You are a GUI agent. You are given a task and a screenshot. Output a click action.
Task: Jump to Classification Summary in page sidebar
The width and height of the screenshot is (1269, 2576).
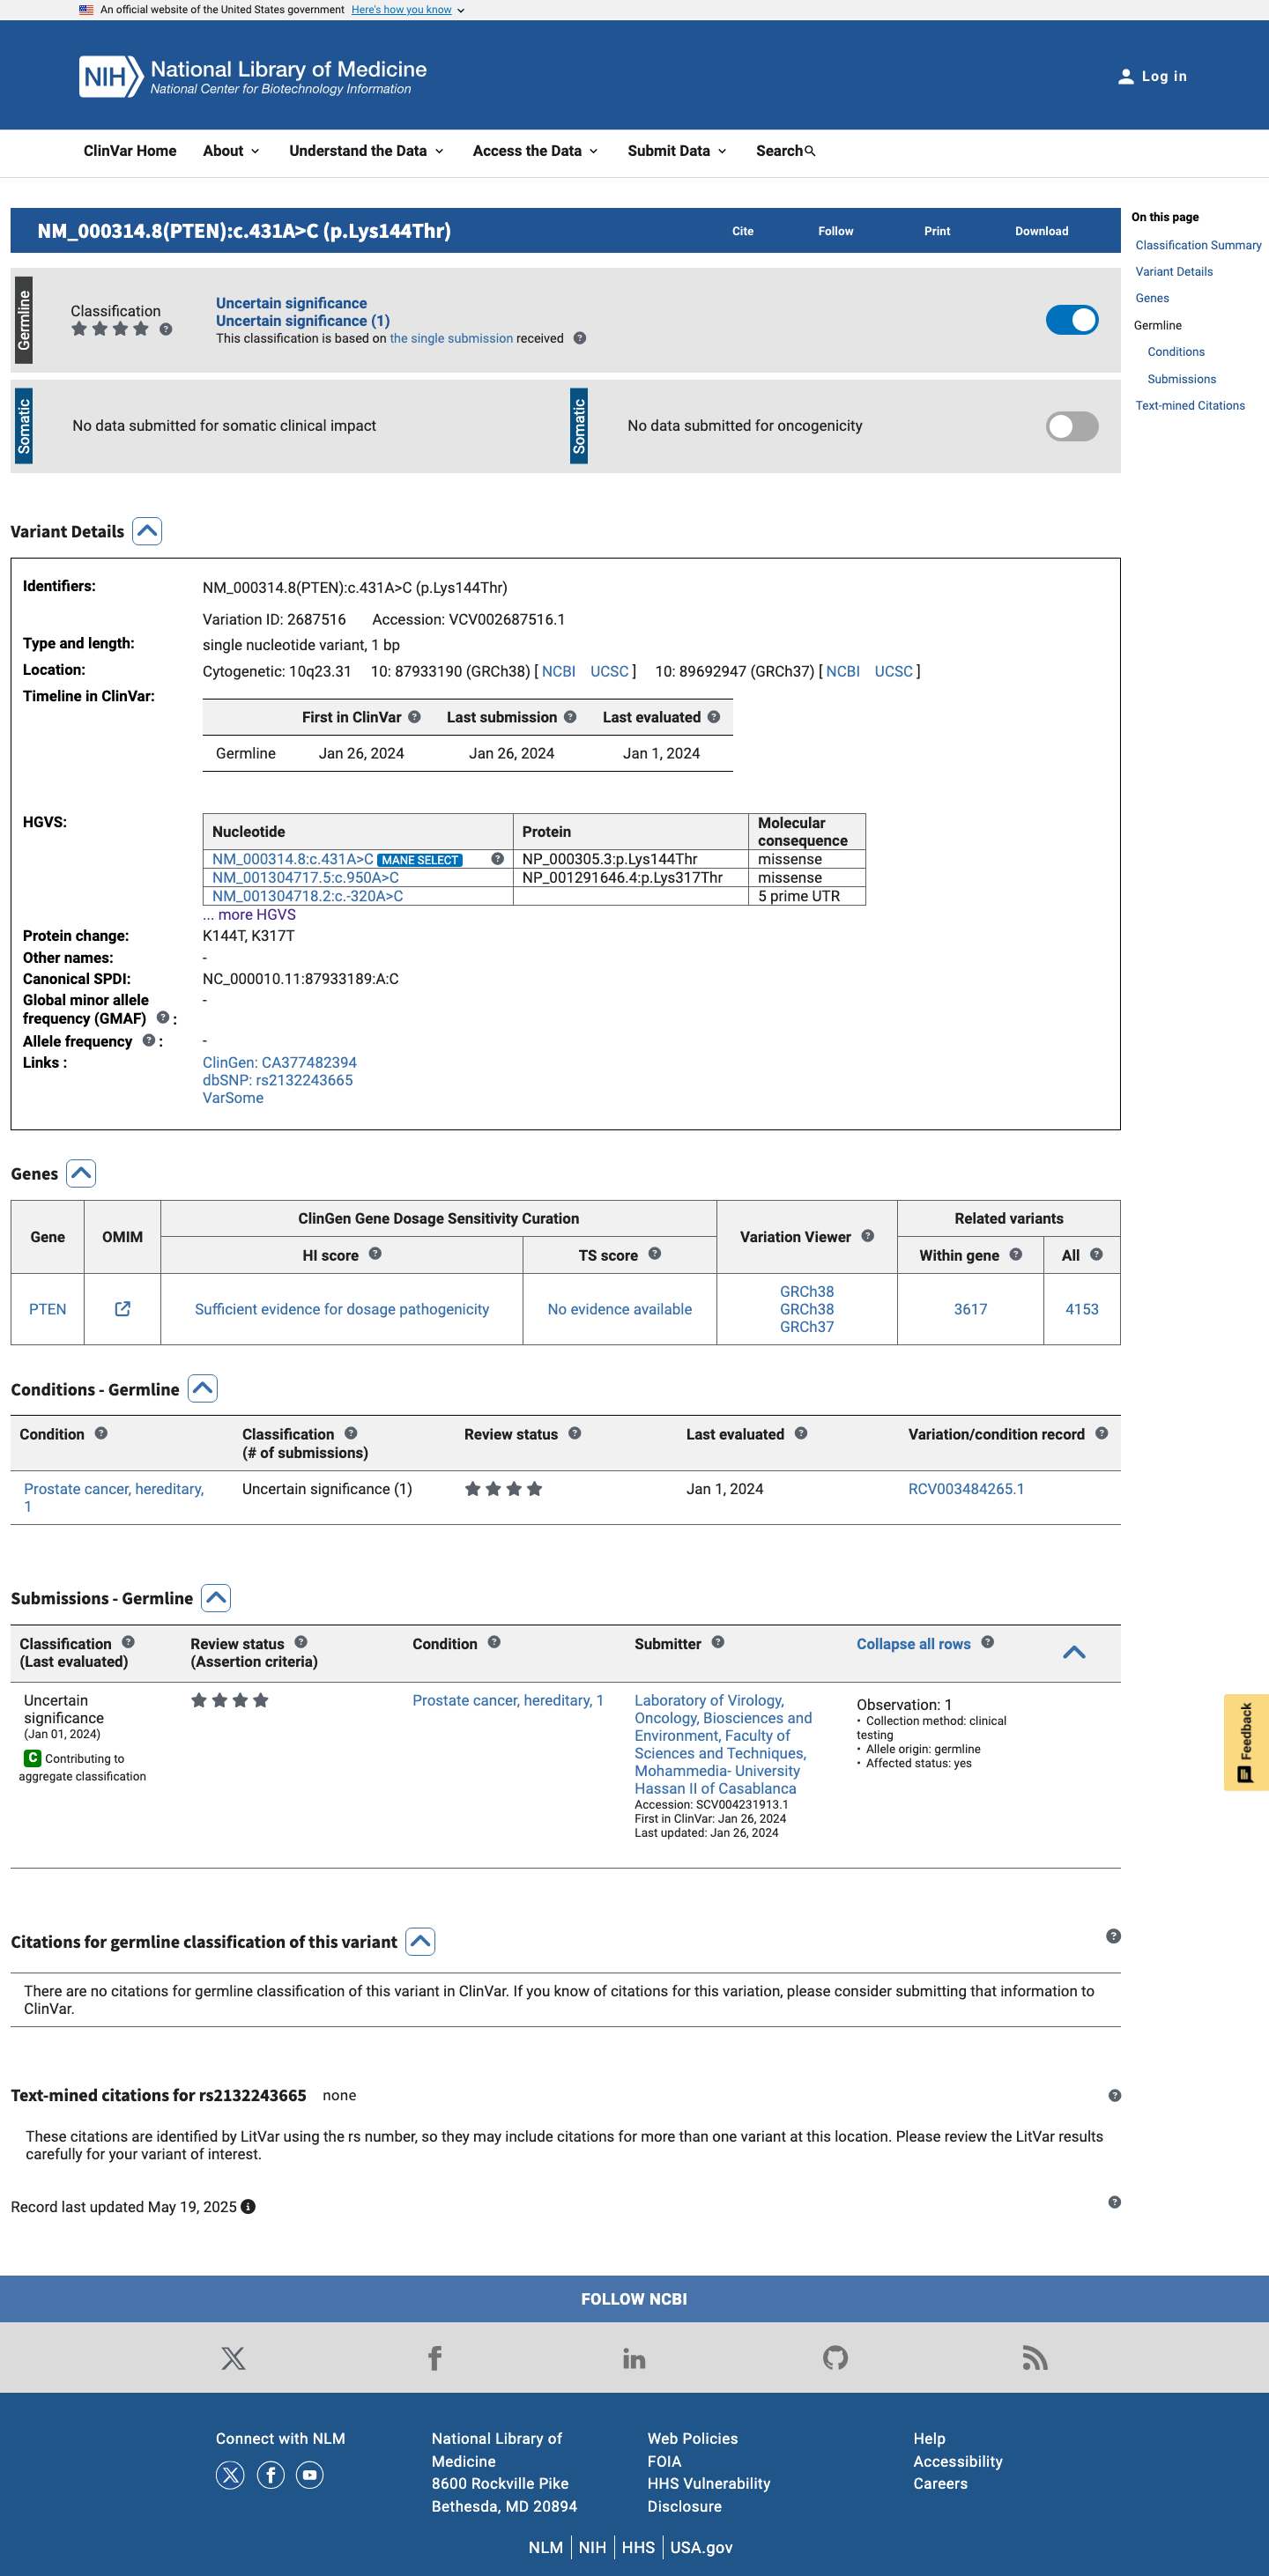pos(1198,245)
